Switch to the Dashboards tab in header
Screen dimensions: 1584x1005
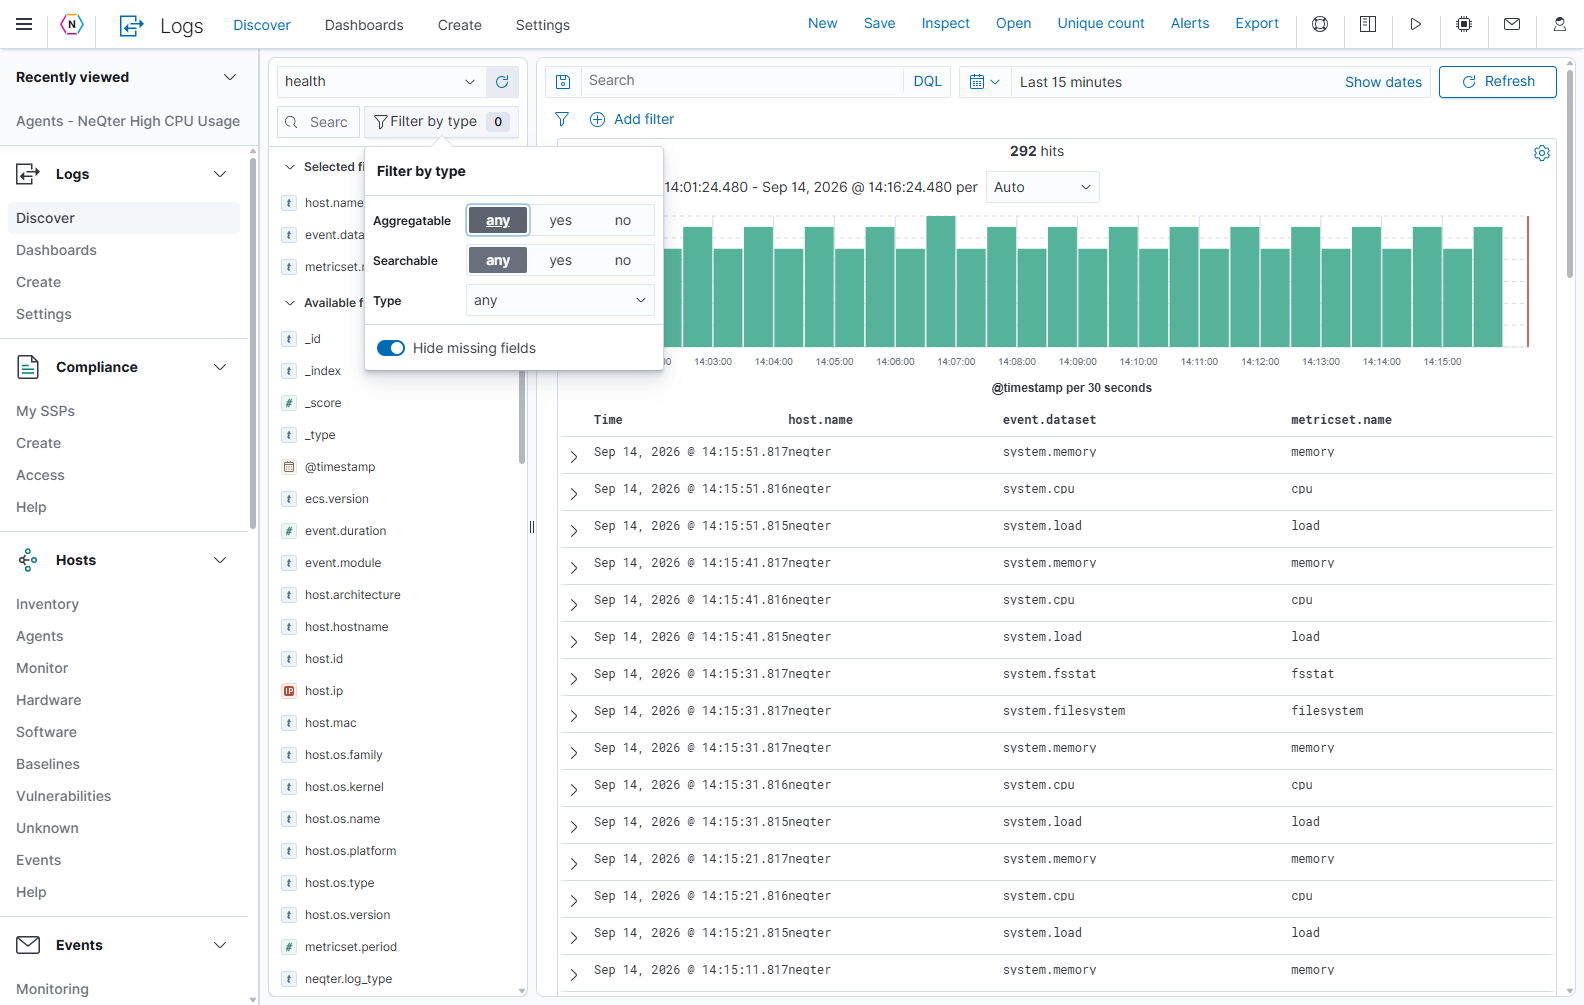coord(364,25)
